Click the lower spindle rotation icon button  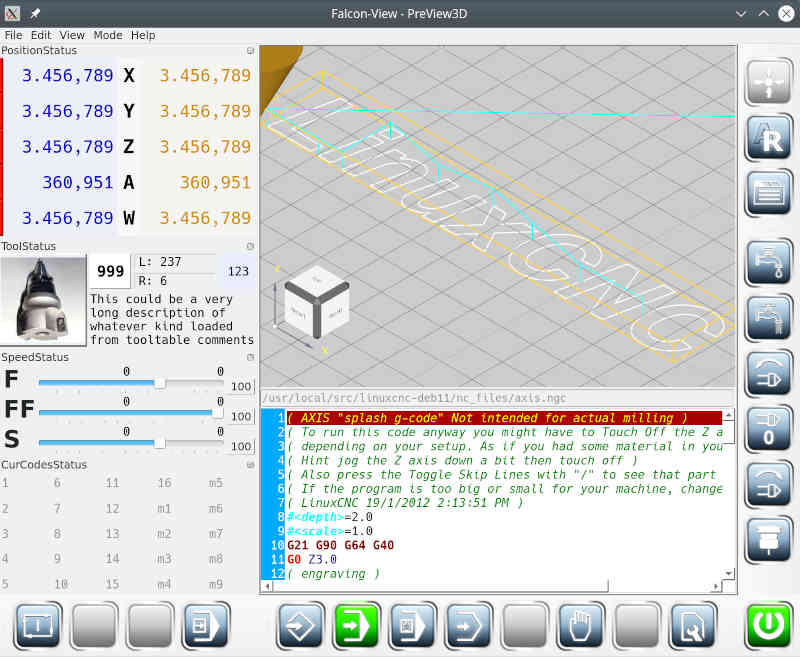pyautogui.click(x=768, y=486)
